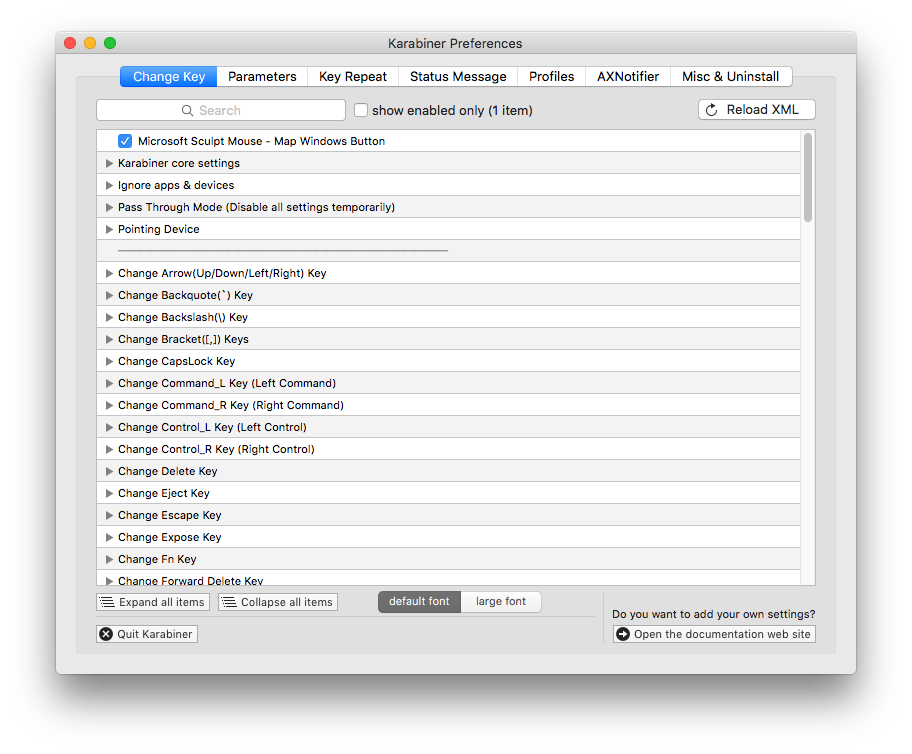Expand Pass Through Mode section
The height and width of the screenshot is (754, 912).
(x=109, y=207)
